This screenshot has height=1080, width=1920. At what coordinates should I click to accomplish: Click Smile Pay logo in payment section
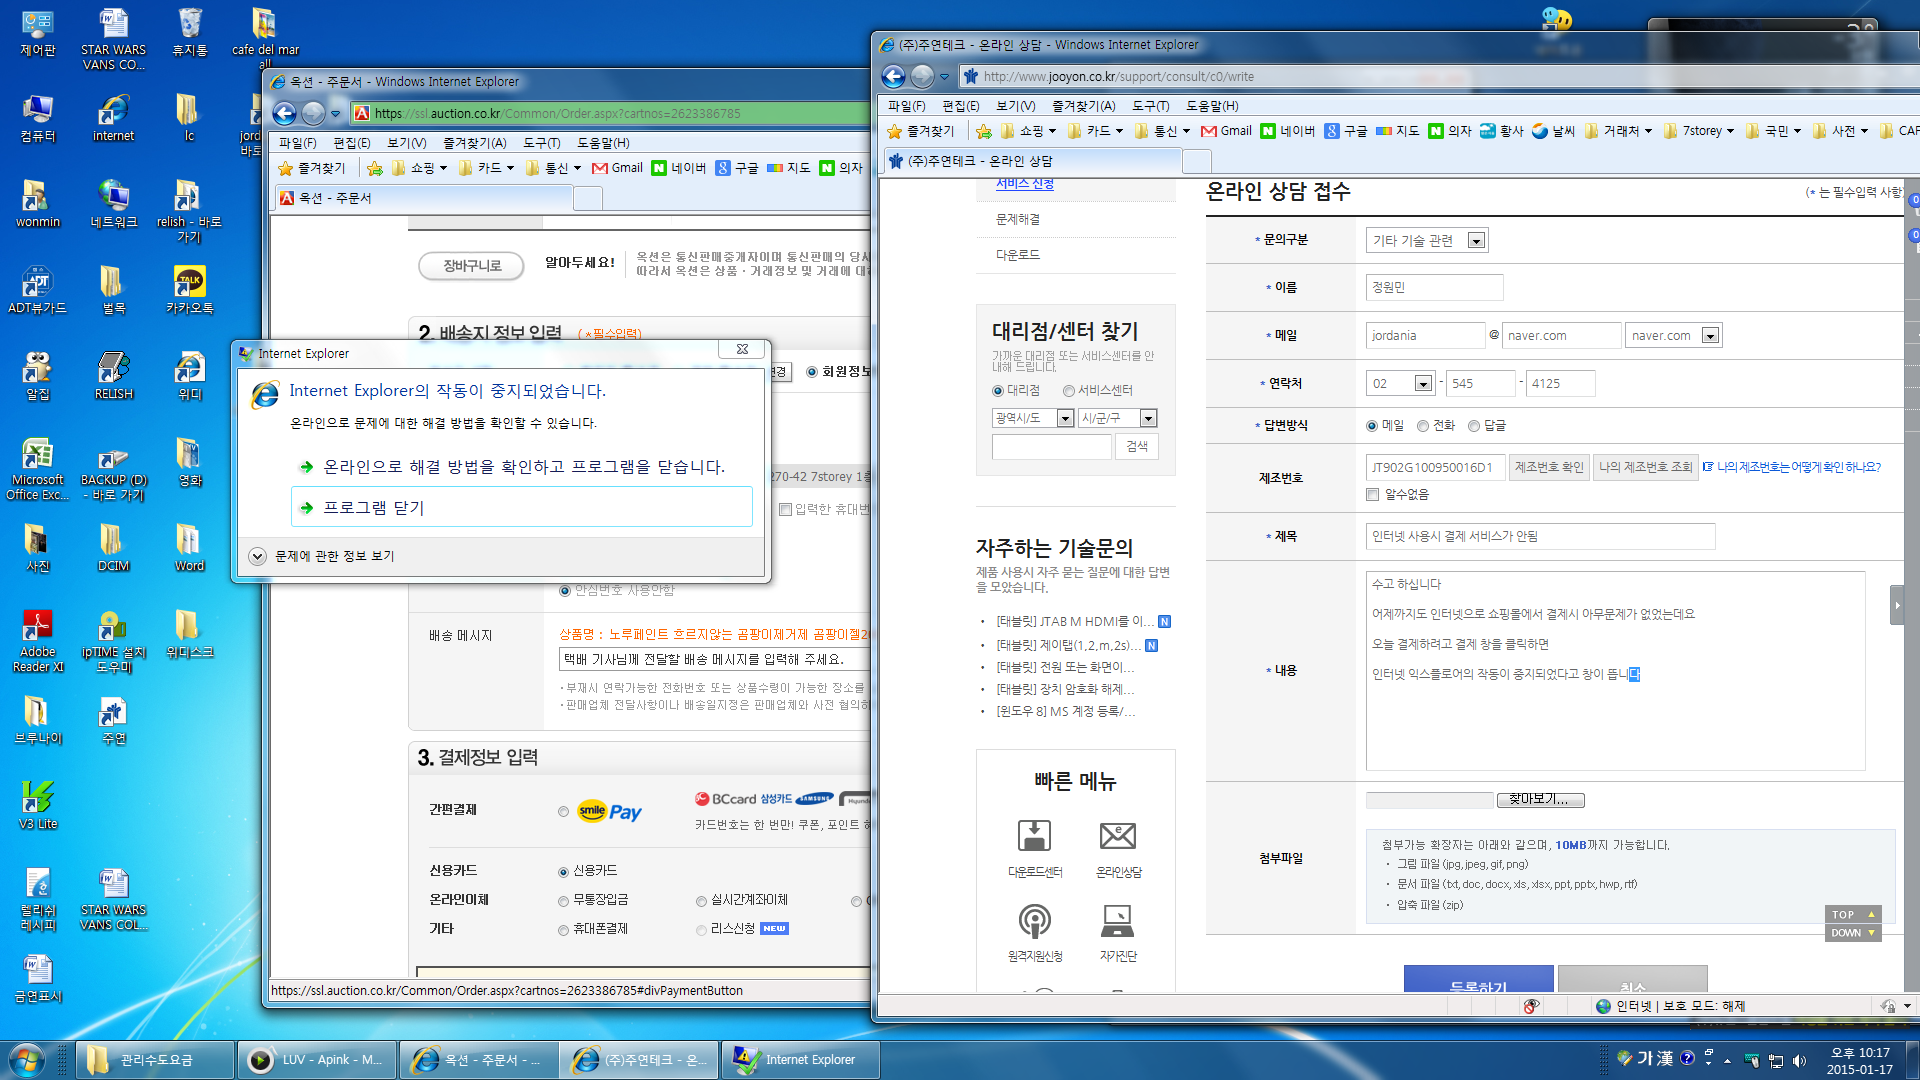coord(609,812)
